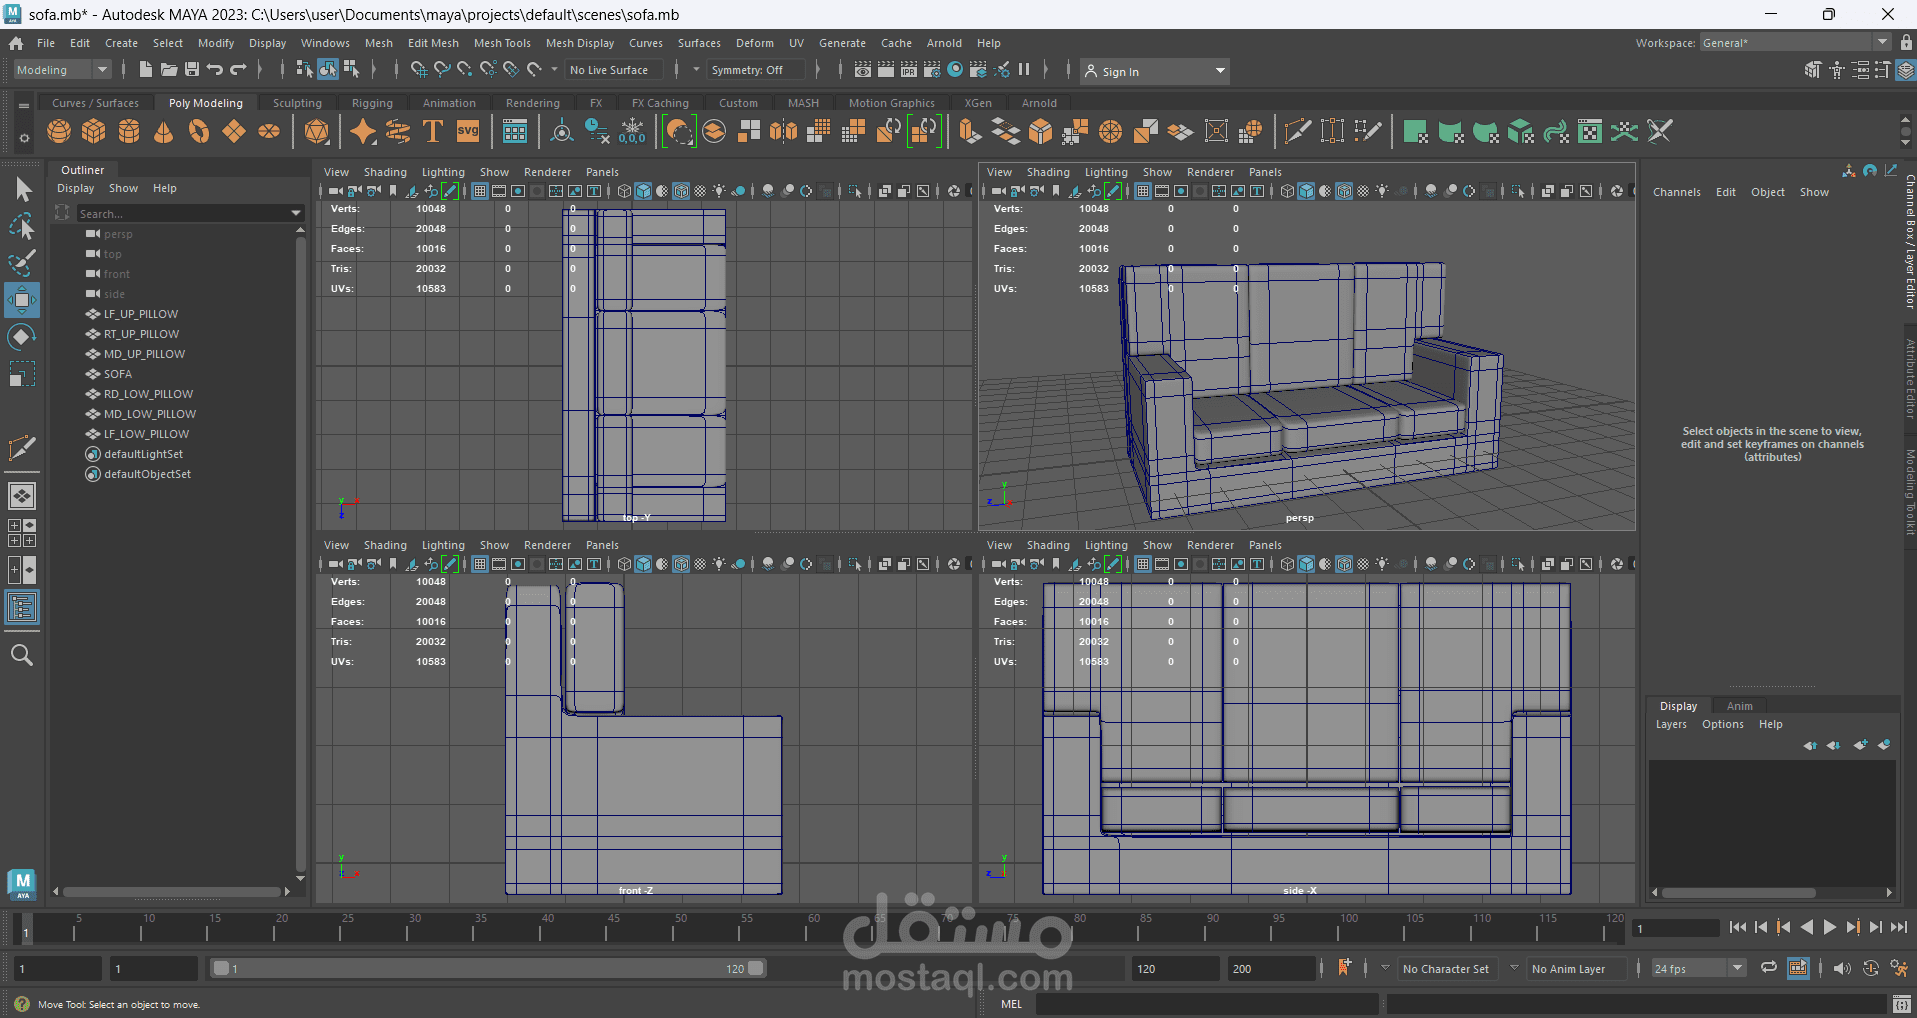Screen dimensions: 1917x1018
Task: Click the Mirror shelf icon
Action: pyautogui.click(x=784, y=131)
